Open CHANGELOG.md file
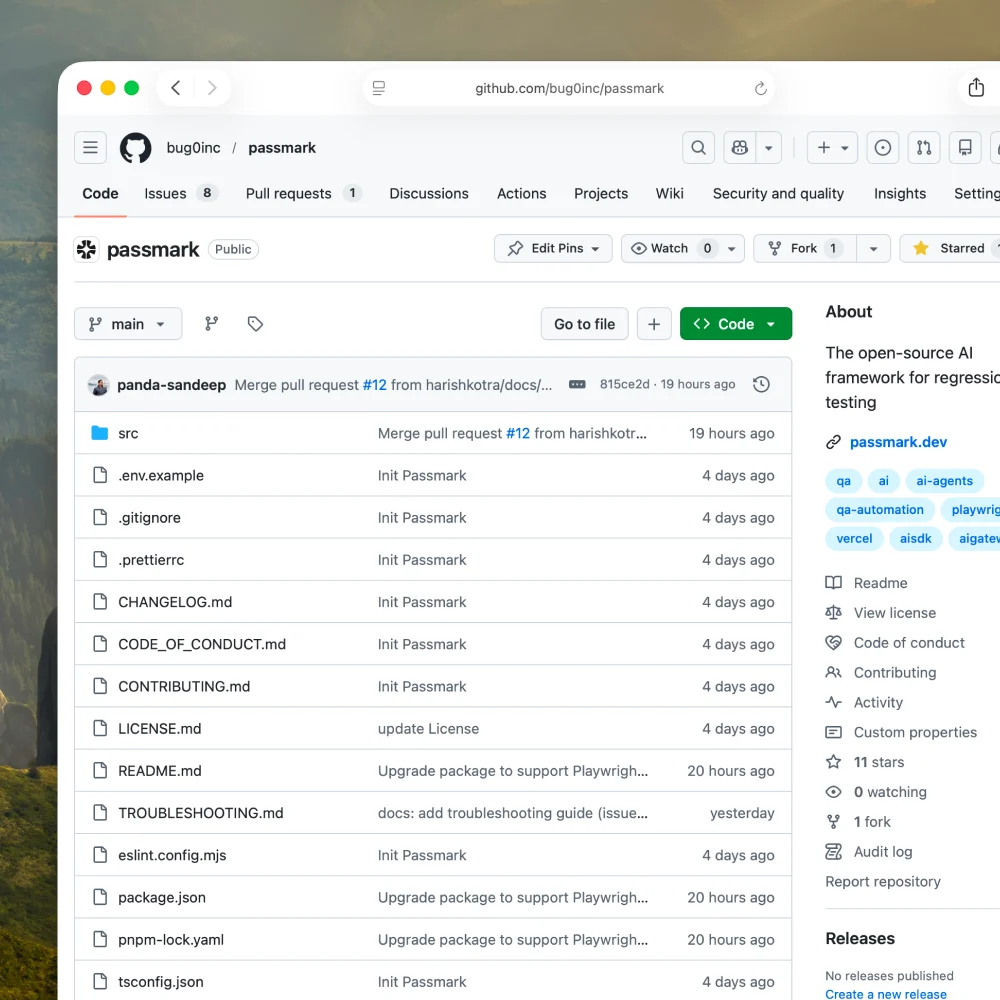Screen dimensions: 1000x1000 pos(175,601)
